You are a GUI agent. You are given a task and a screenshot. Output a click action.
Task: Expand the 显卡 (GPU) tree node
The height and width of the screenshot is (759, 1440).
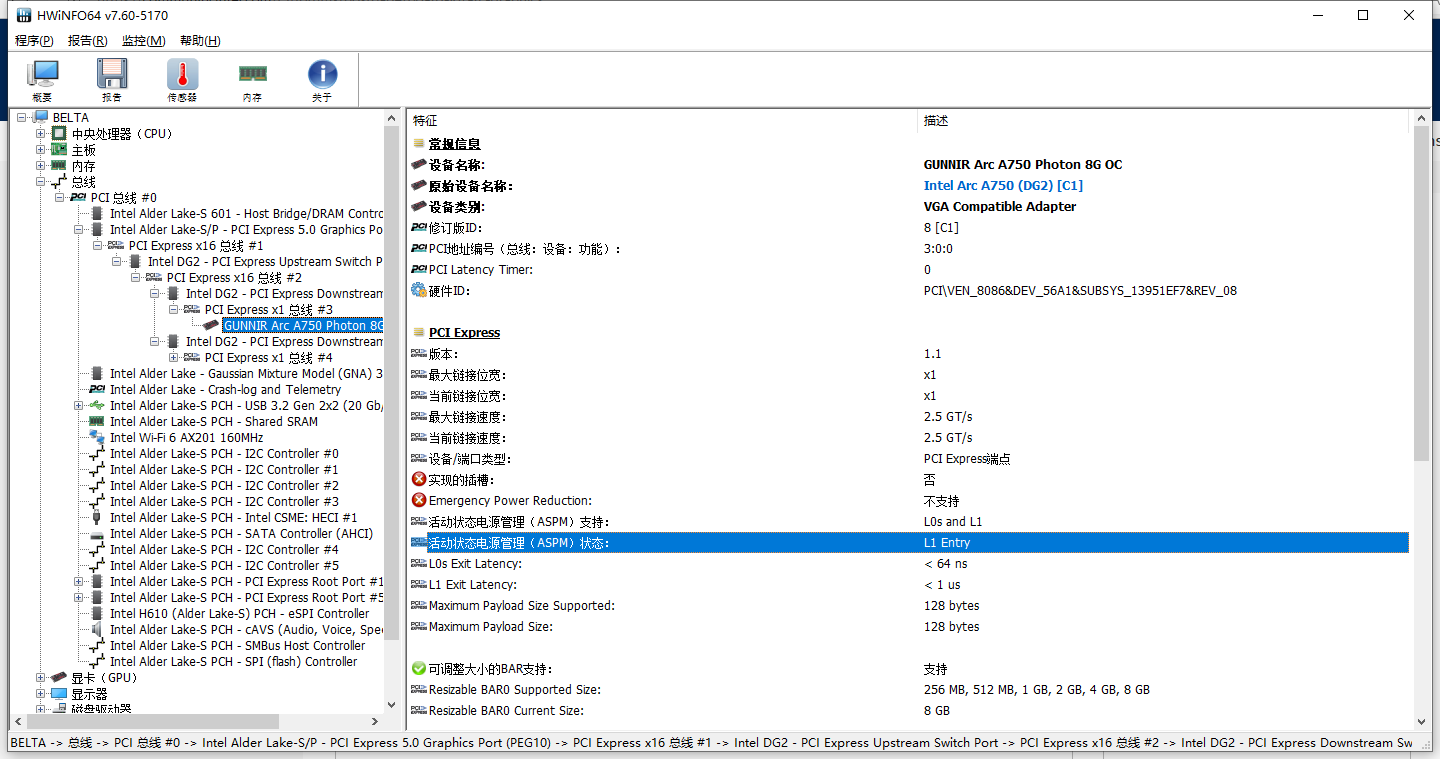coord(41,678)
